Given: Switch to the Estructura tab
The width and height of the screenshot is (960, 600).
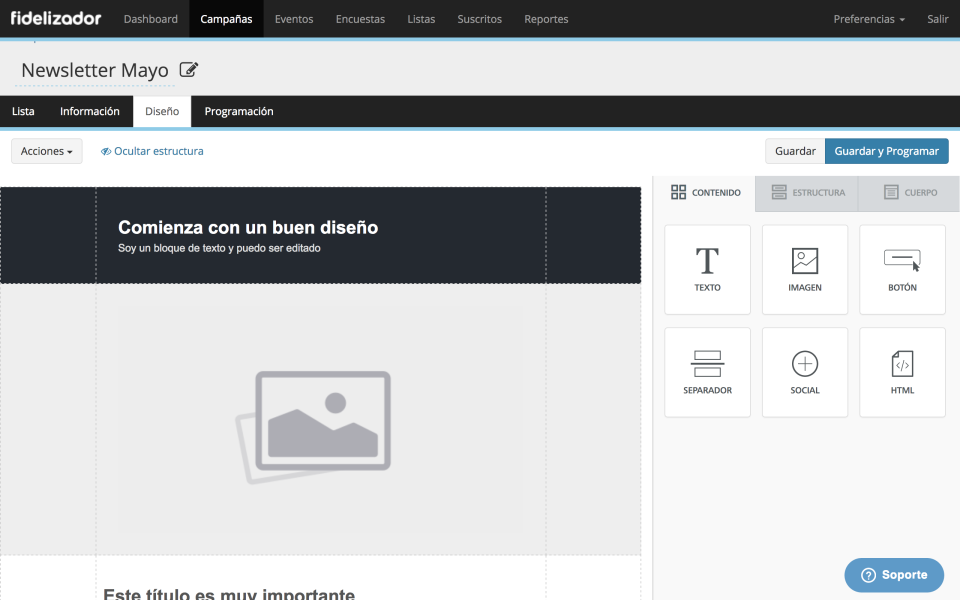Looking at the screenshot, I should click(x=808, y=192).
